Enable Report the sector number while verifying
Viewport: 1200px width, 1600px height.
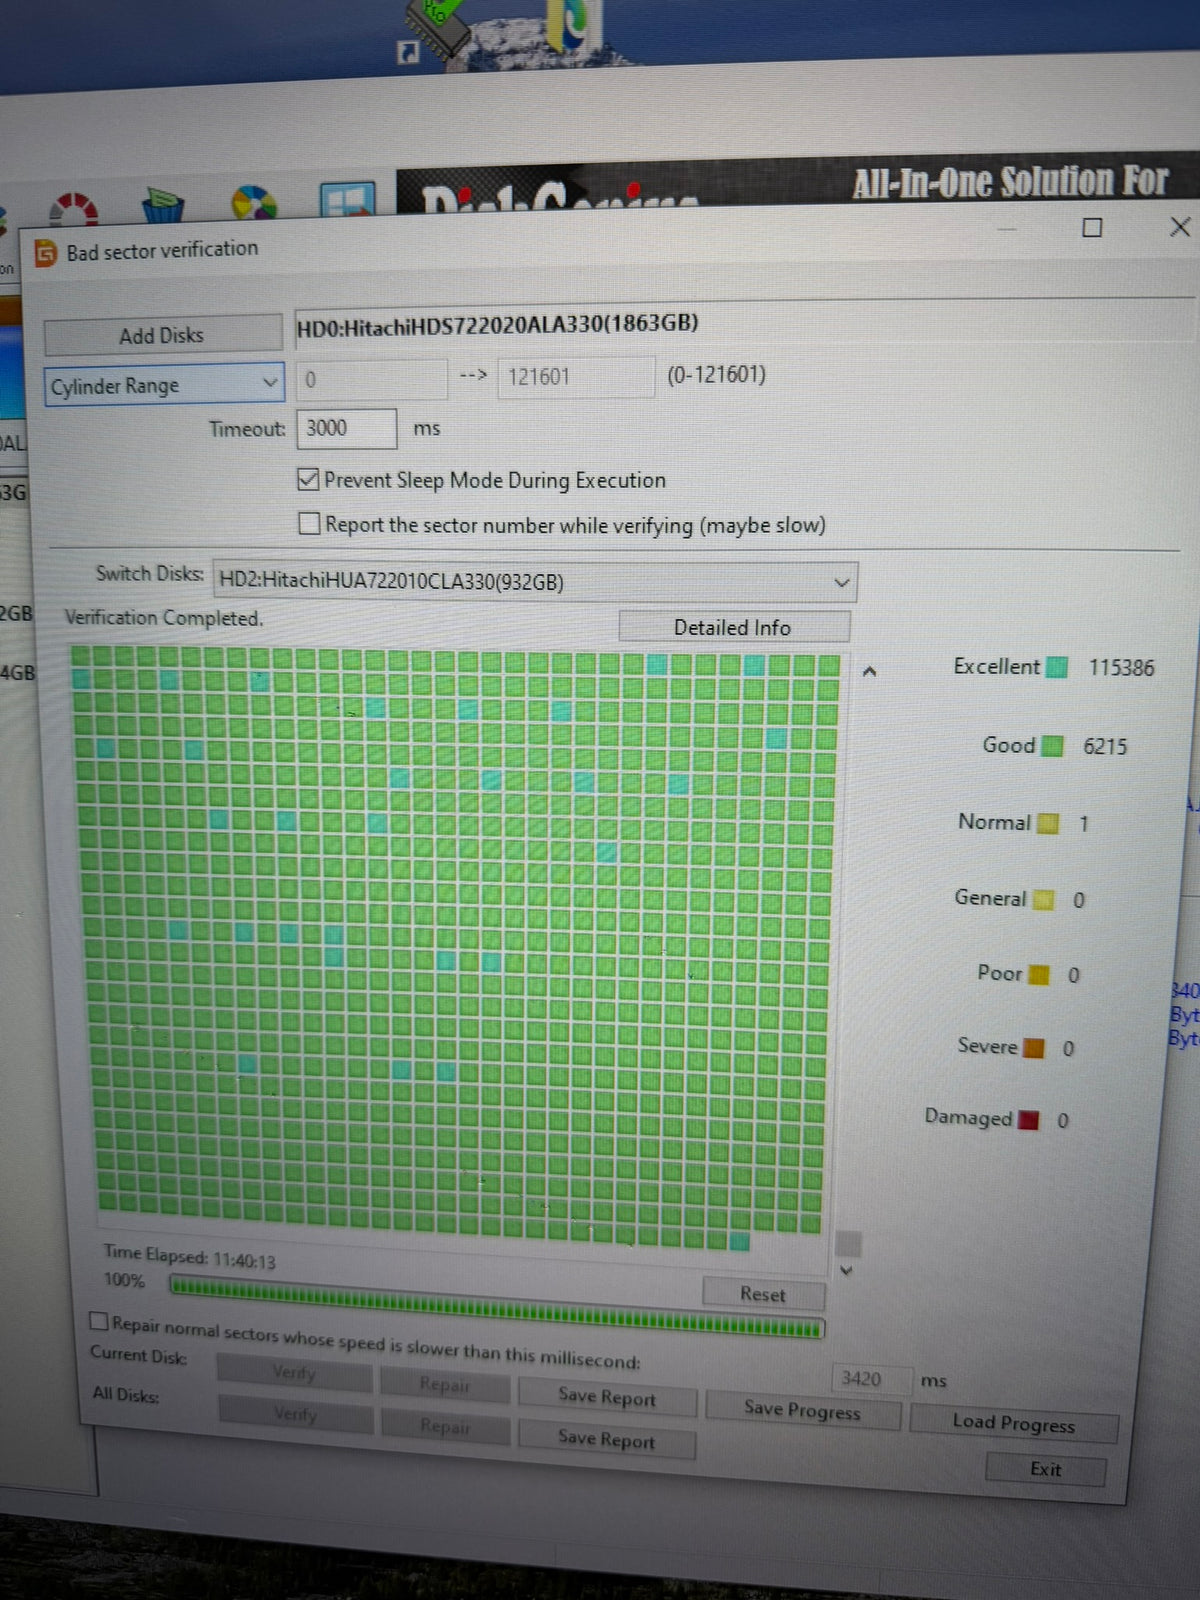310,524
